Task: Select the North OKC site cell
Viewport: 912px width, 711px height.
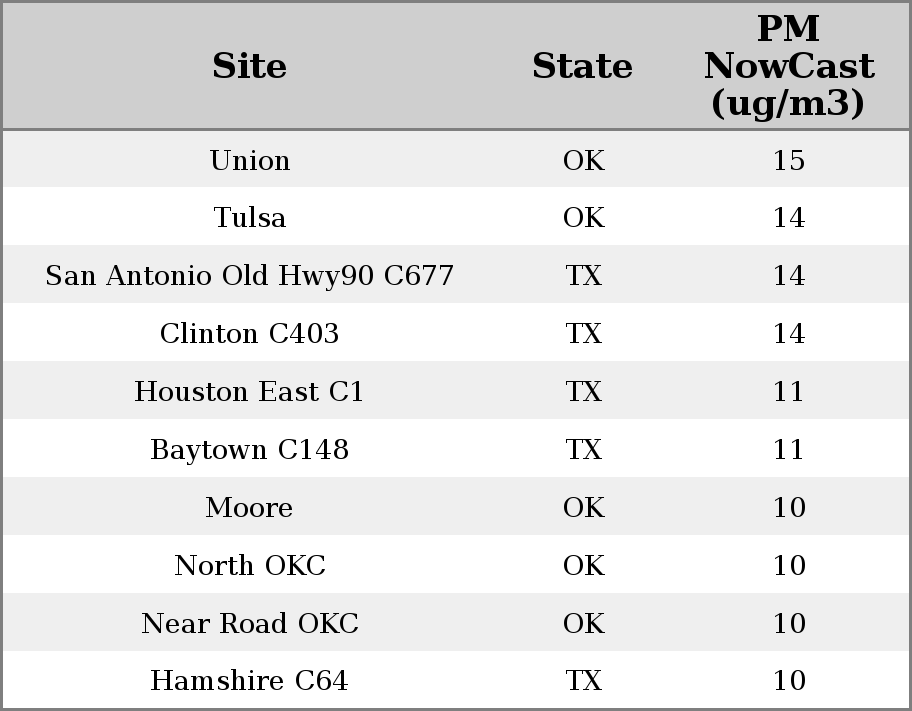Action: [250, 565]
